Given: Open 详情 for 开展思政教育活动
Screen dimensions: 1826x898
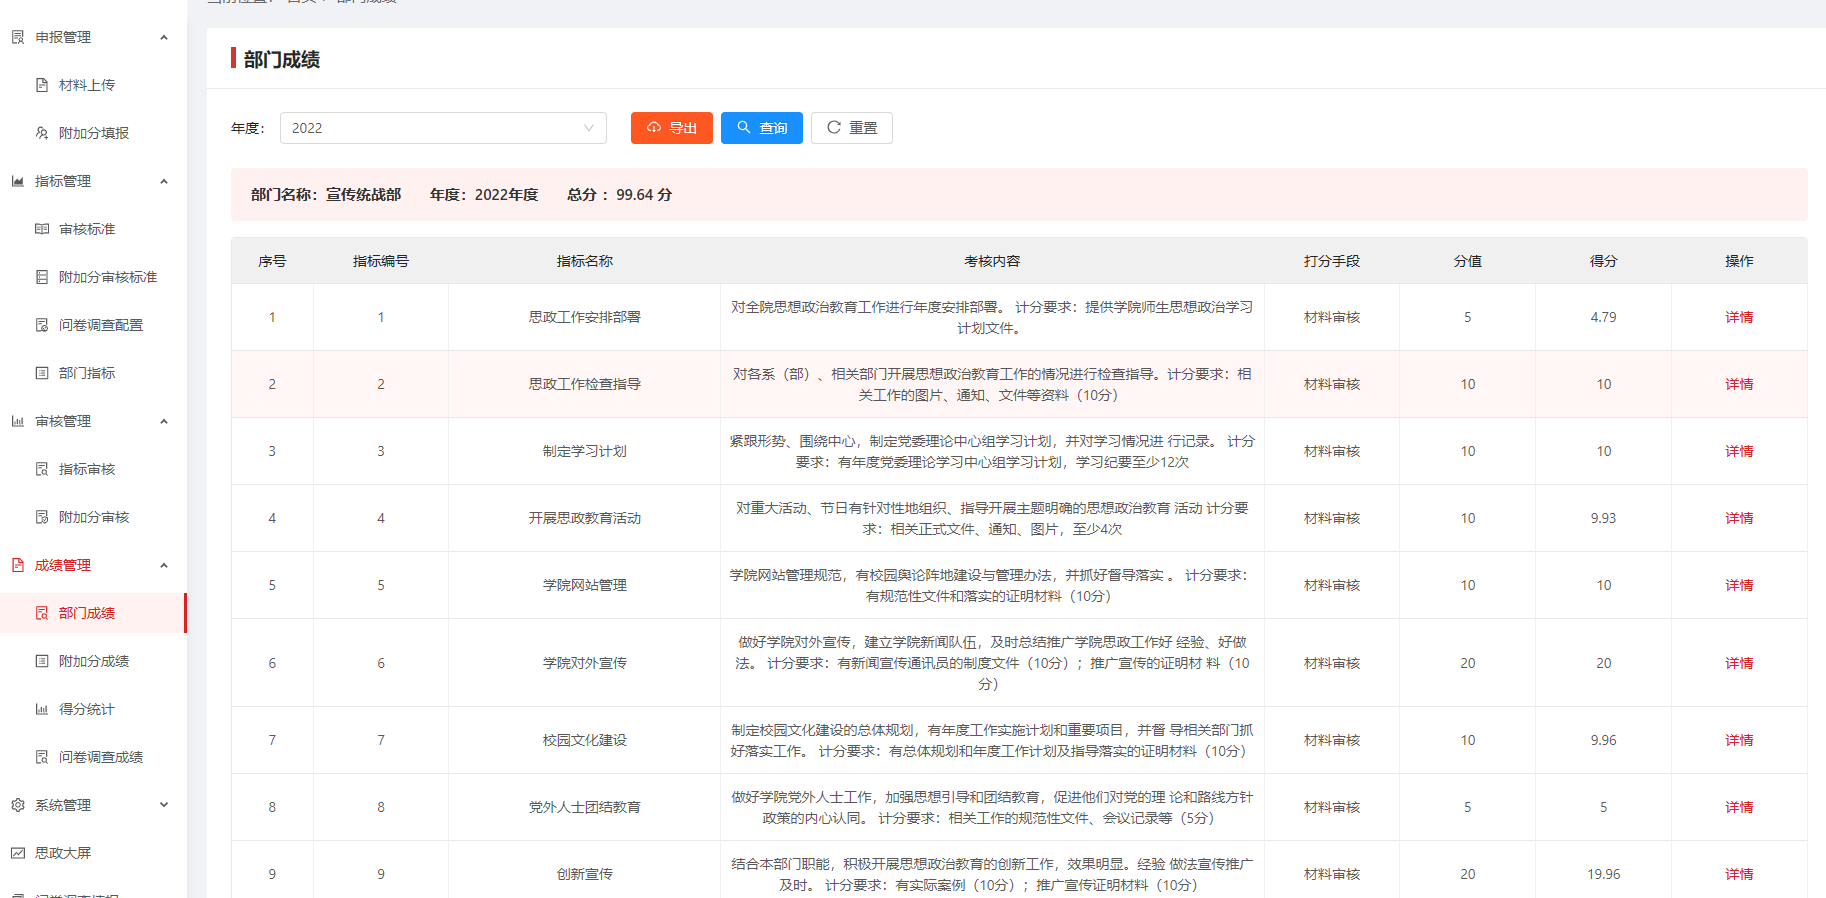Looking at the screenshot, I should 1739,518.
